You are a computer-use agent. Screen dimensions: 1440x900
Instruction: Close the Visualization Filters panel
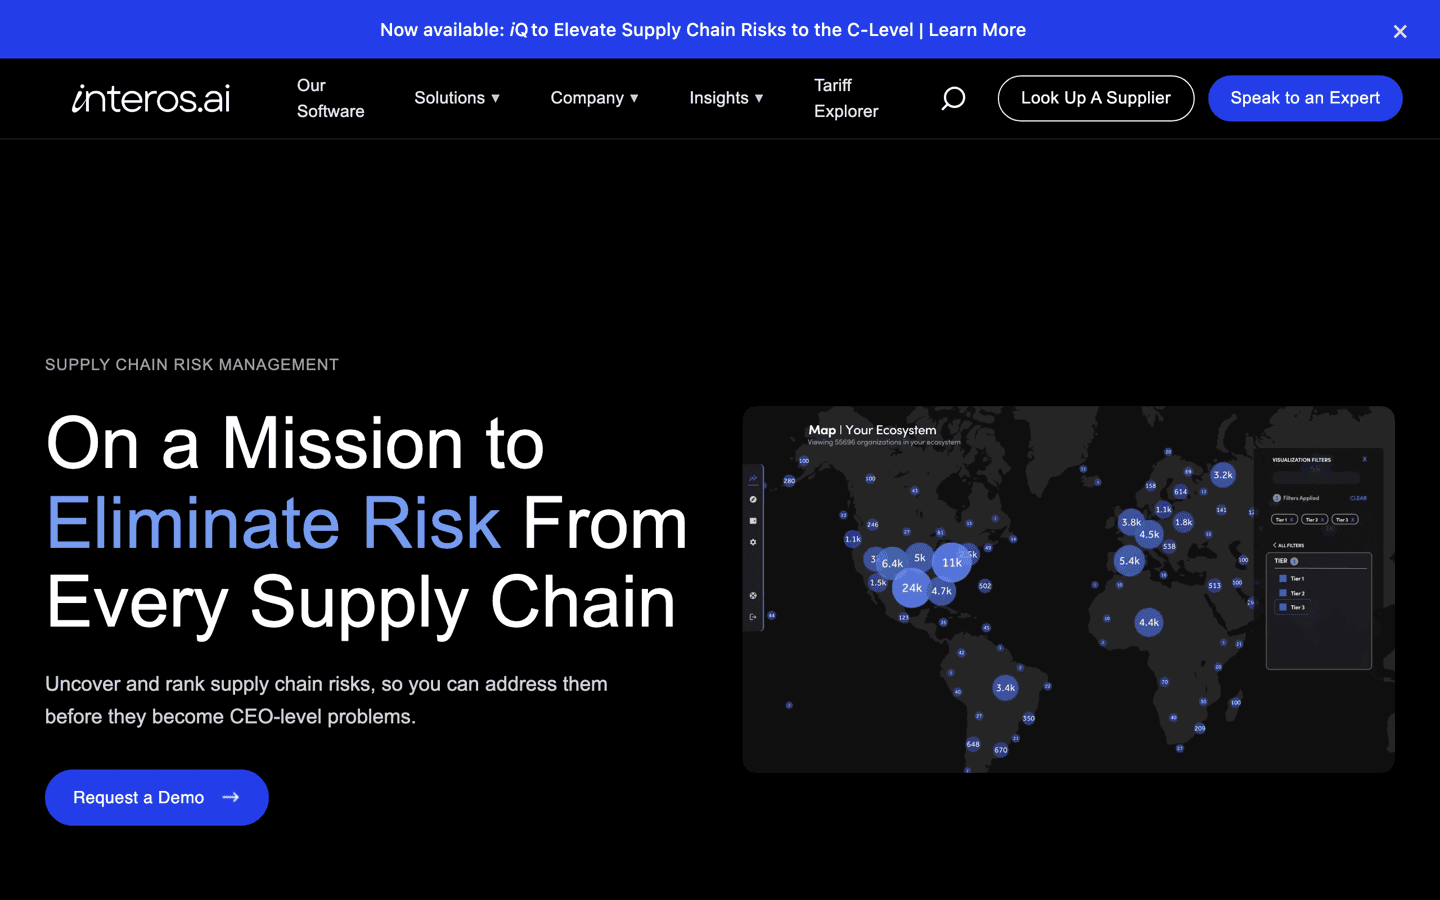point(1364,459)
